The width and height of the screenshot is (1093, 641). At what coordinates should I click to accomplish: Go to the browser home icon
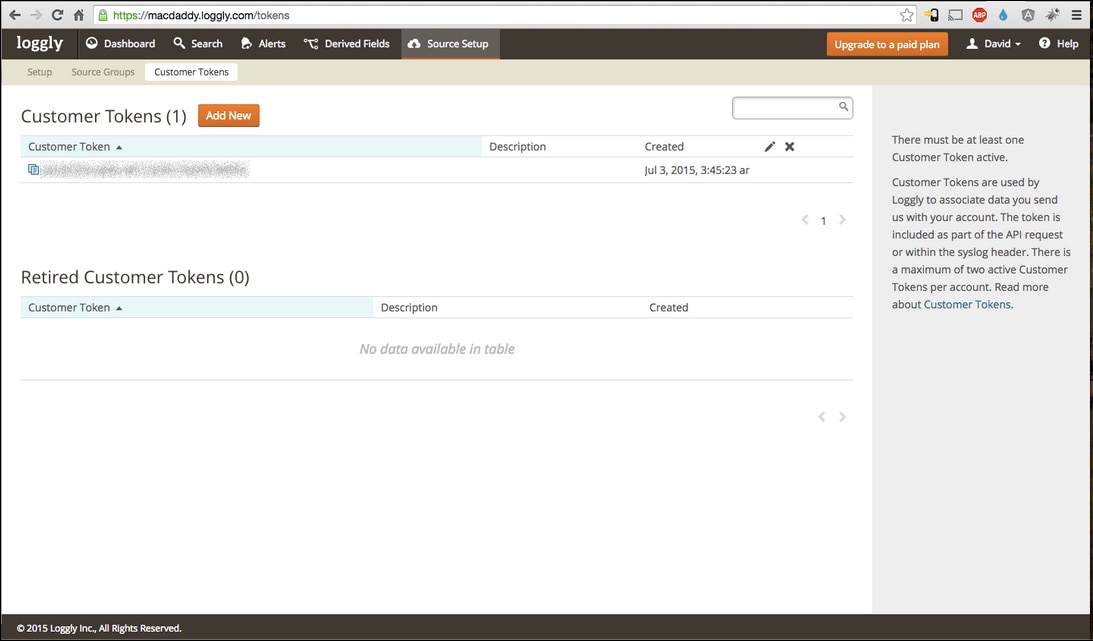coord(78,15)
